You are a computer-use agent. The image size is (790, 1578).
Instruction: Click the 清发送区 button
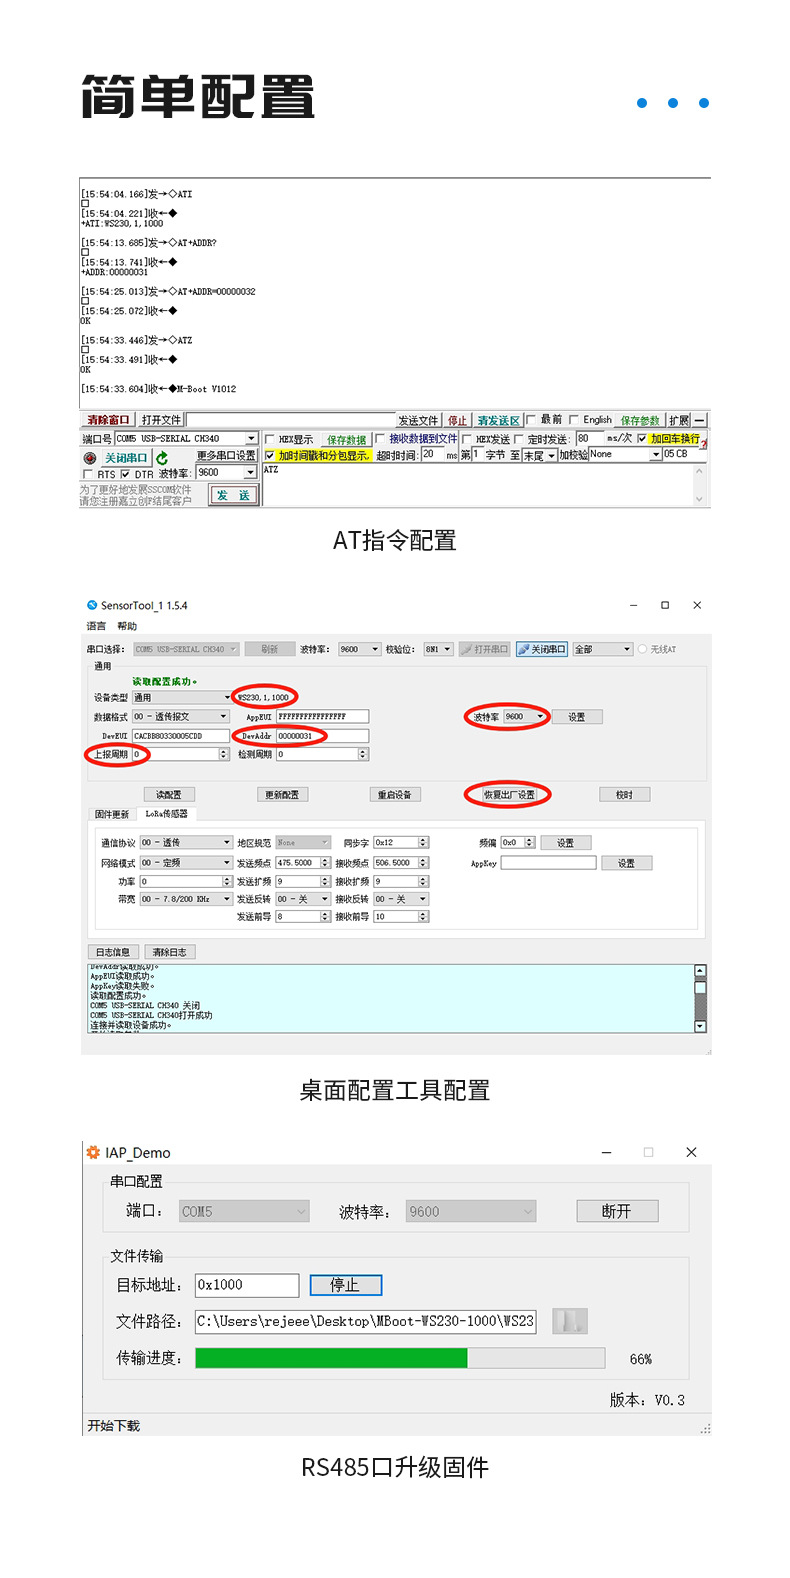tap(498, 420)
